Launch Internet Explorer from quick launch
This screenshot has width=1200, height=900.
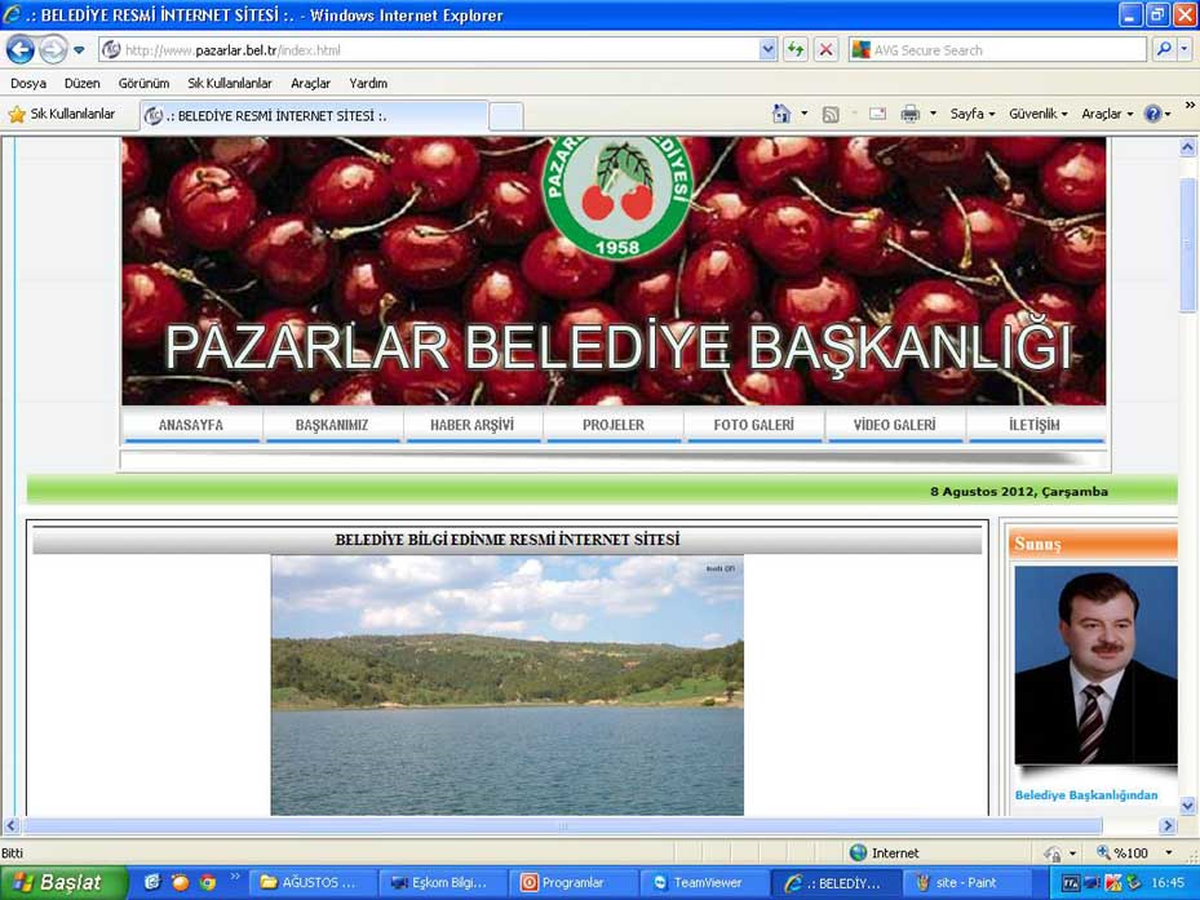153,883
